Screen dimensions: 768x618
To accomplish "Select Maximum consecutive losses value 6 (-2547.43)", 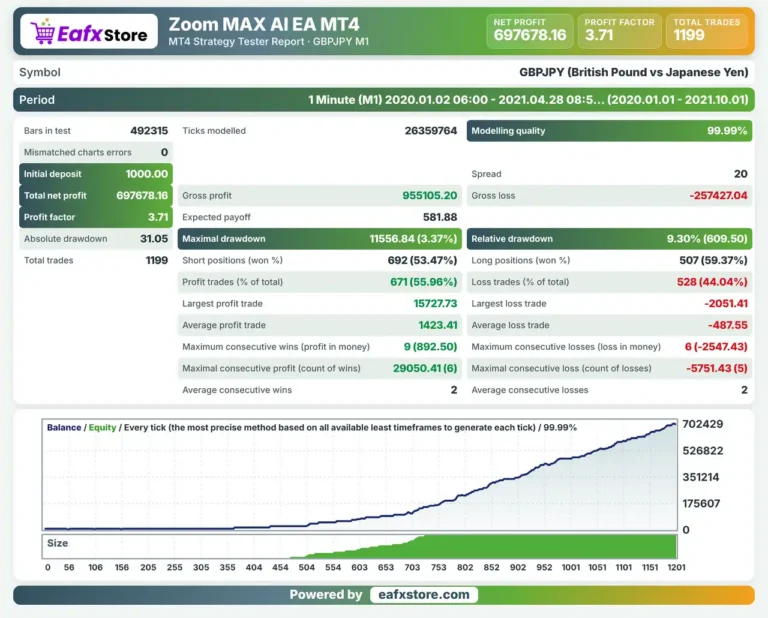I will (716, 346).
